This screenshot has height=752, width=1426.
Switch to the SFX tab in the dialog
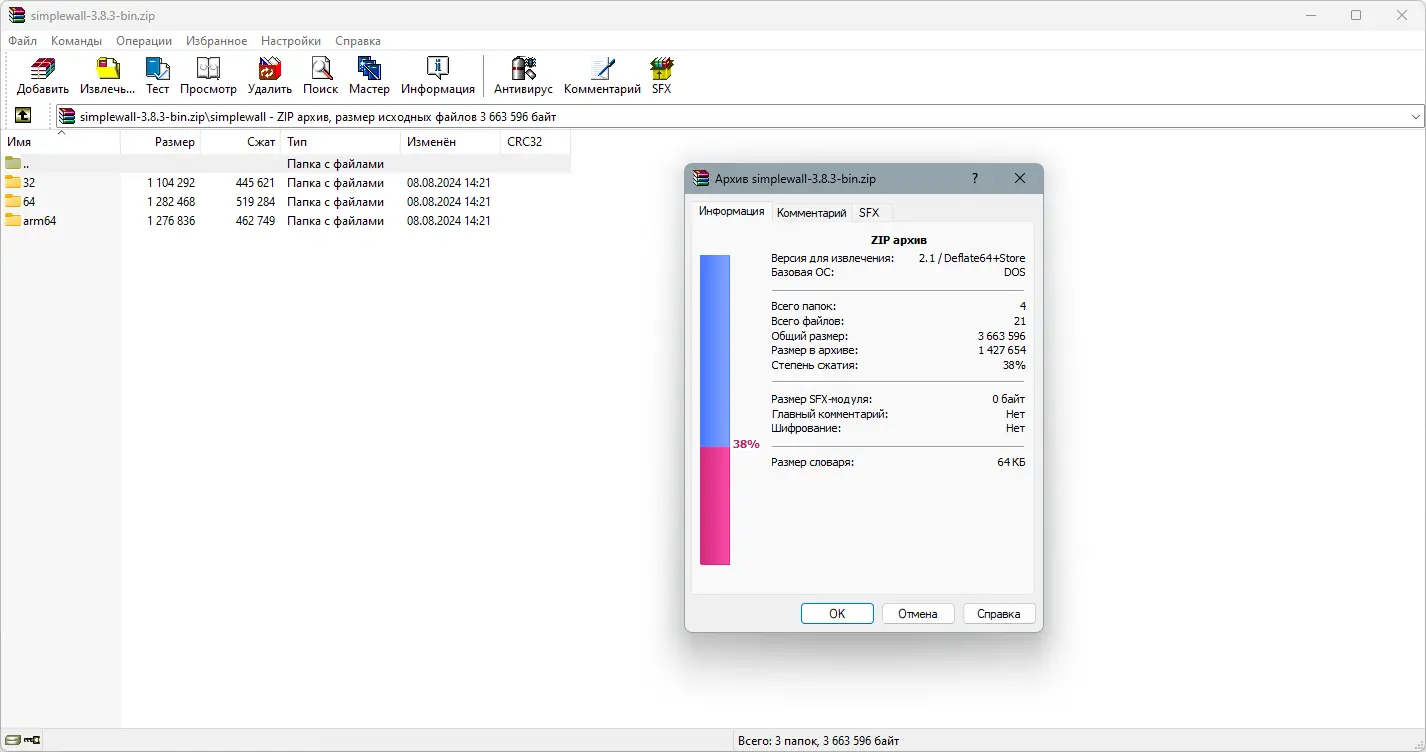[869, 213]
